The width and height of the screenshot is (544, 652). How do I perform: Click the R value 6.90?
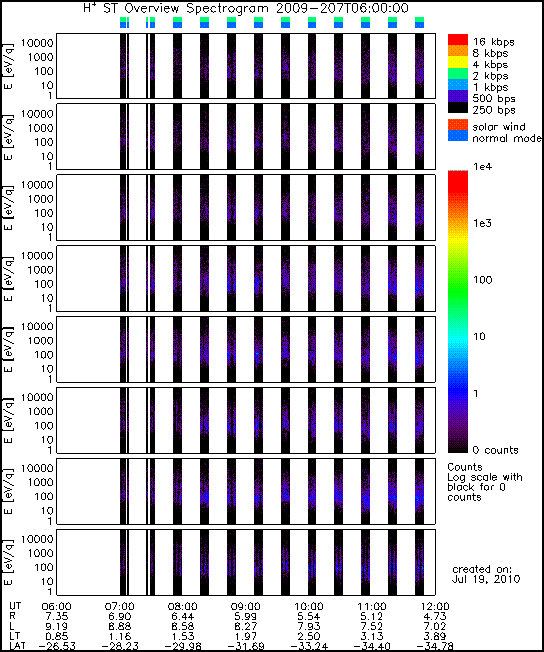click(x=120, y=617)
